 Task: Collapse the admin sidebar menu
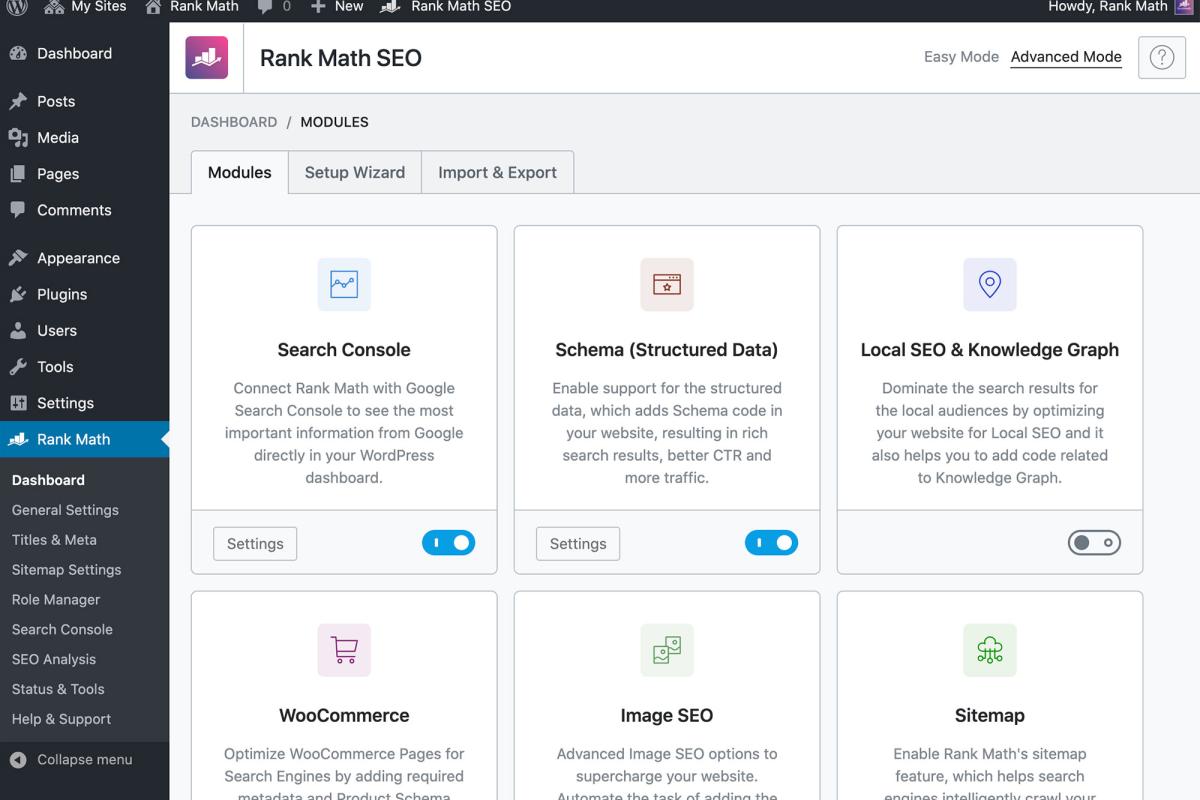[x=70, y=759]
